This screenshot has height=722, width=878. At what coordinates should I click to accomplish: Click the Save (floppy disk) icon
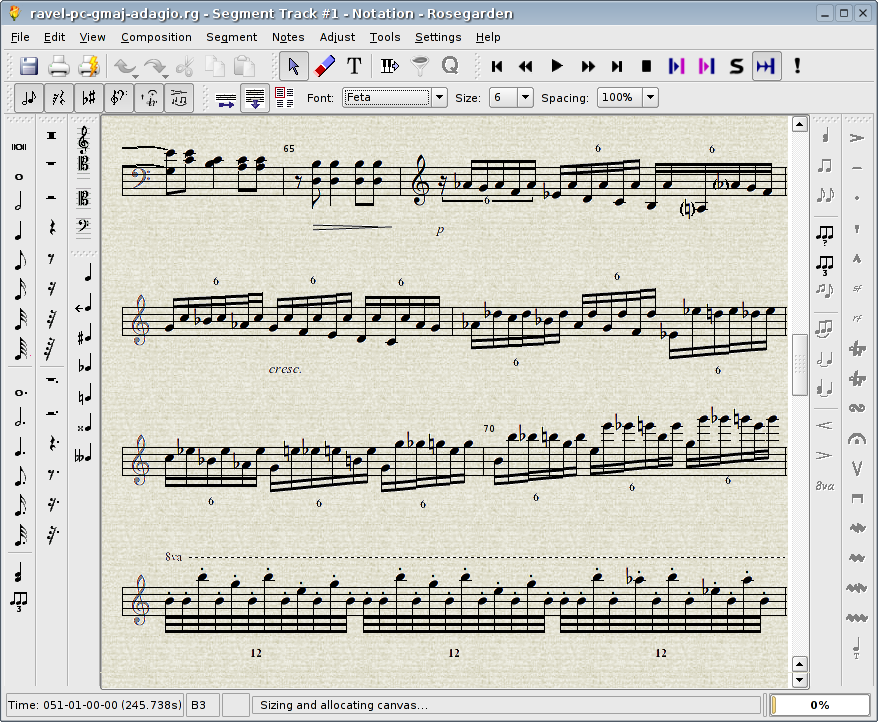[29, 66]
